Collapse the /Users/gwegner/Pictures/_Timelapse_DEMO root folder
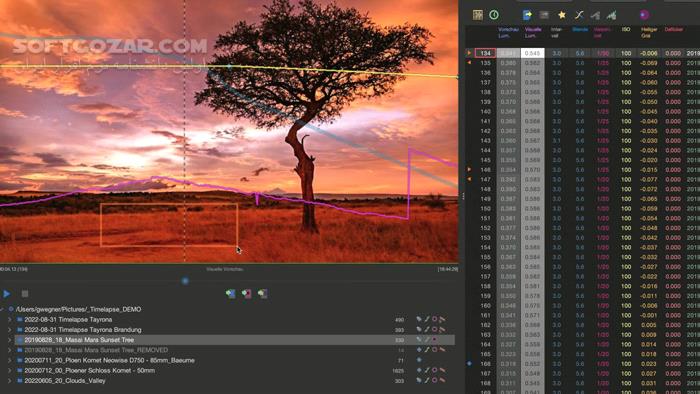 coord(3,309)
